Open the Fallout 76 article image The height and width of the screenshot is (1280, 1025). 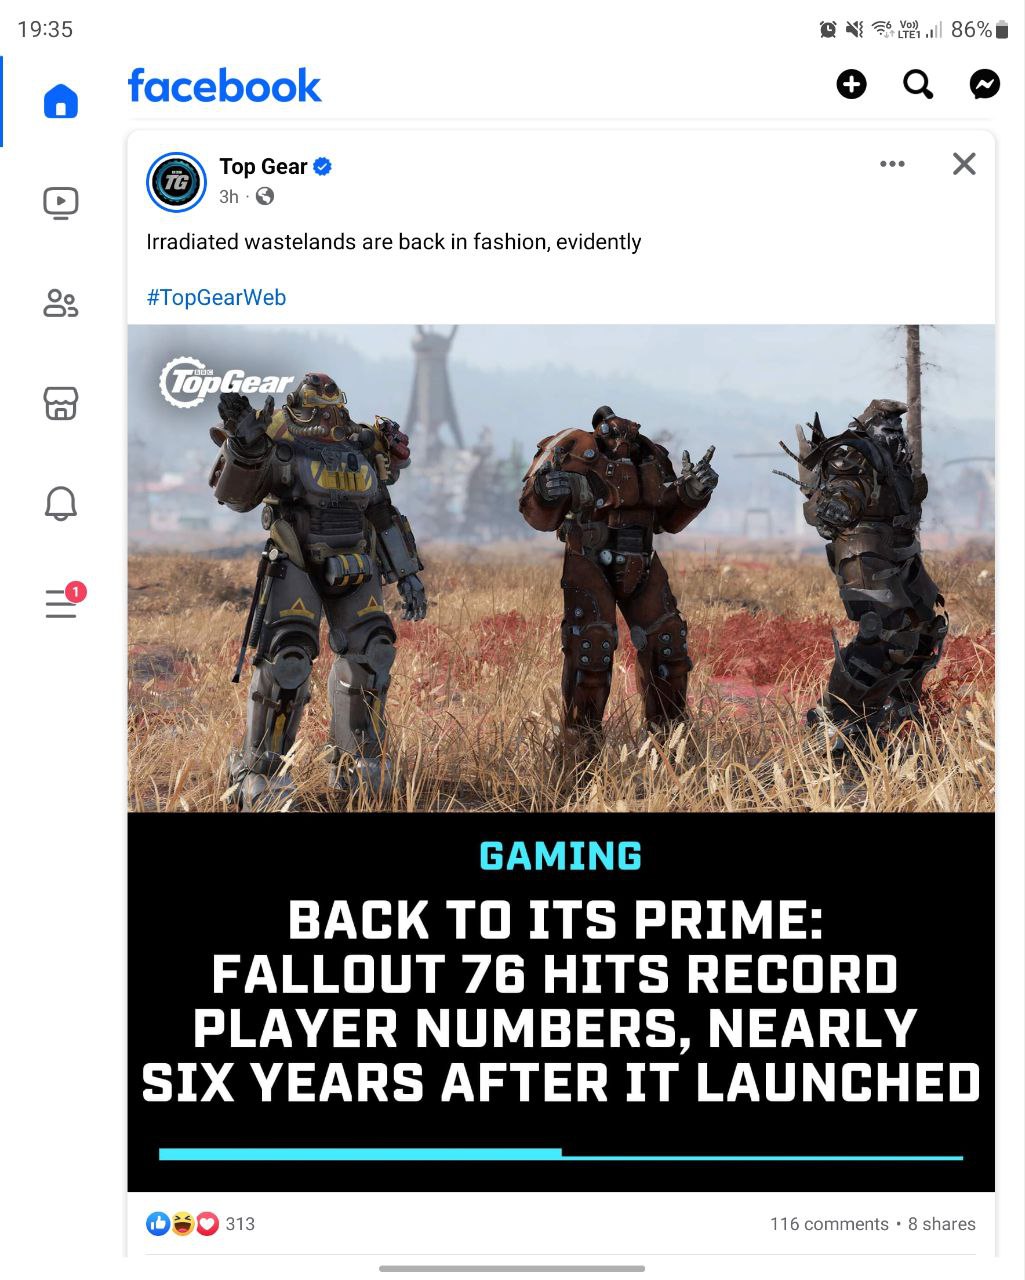coord(561,758)
